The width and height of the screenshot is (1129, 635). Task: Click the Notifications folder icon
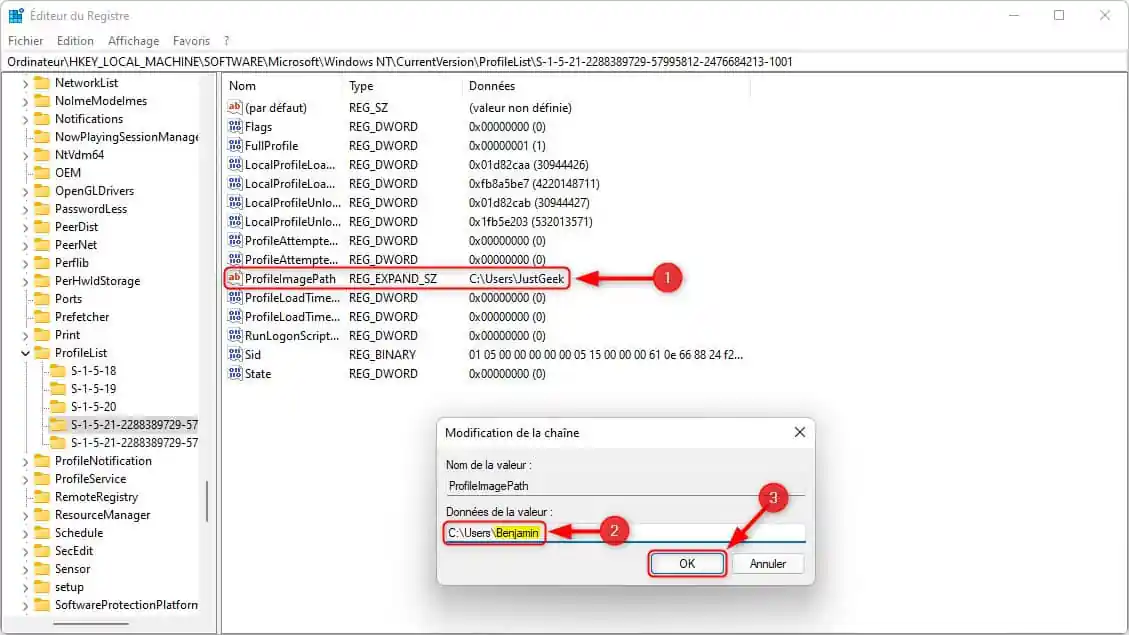coord(42,118)
